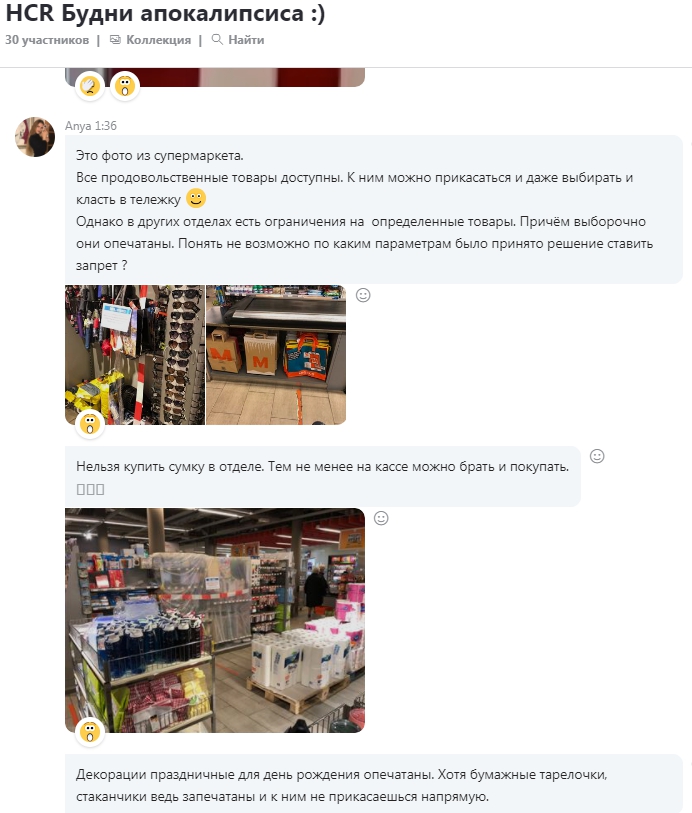Screen dimensions: 692x813
Task: Click the magnifier search icon
Action: pos(217,39)
